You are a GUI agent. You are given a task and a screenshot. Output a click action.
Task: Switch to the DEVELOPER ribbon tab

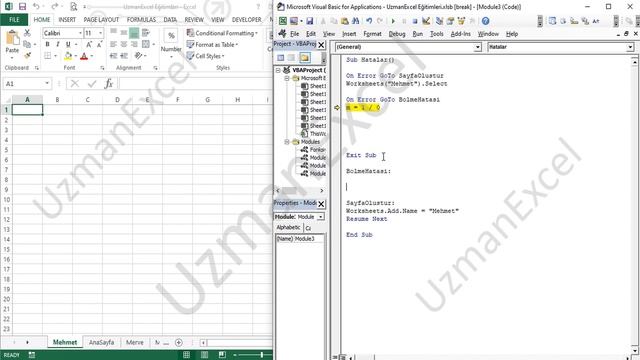(x=247, y=20)
